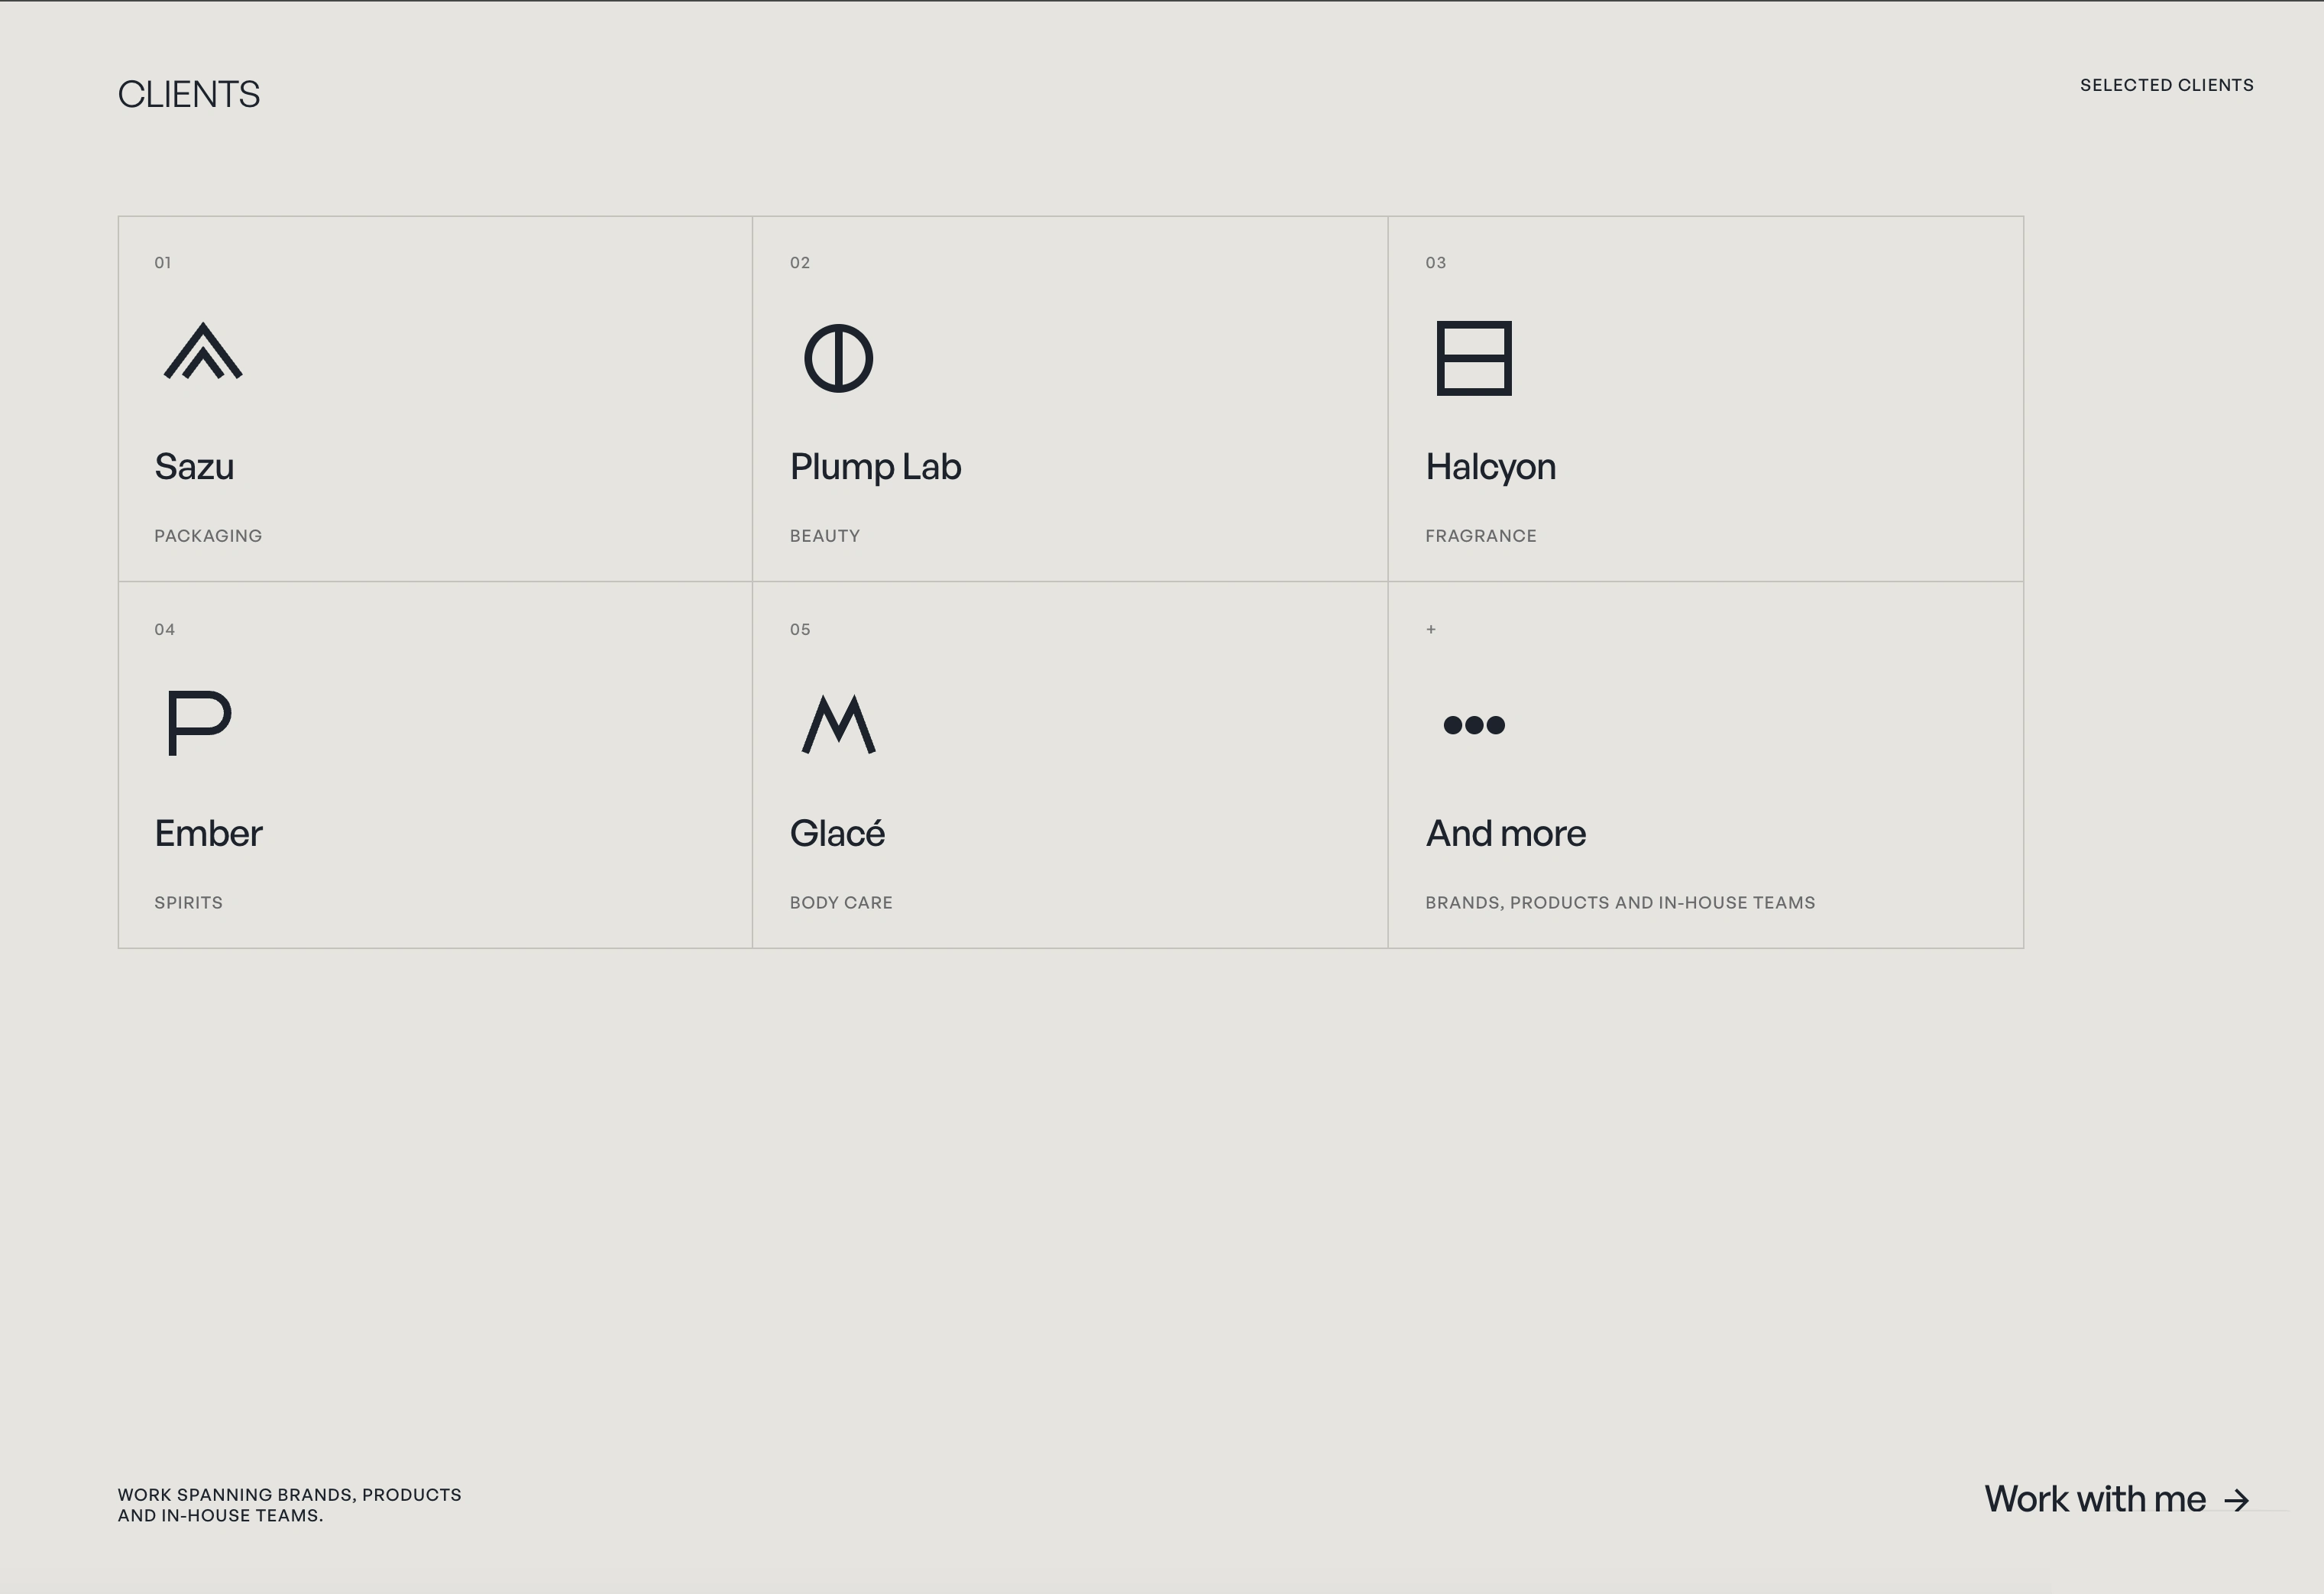Choose the Glacé client heading
Image resolution: width=2324 pixels, height=1594 pixels.
(837, 833)
